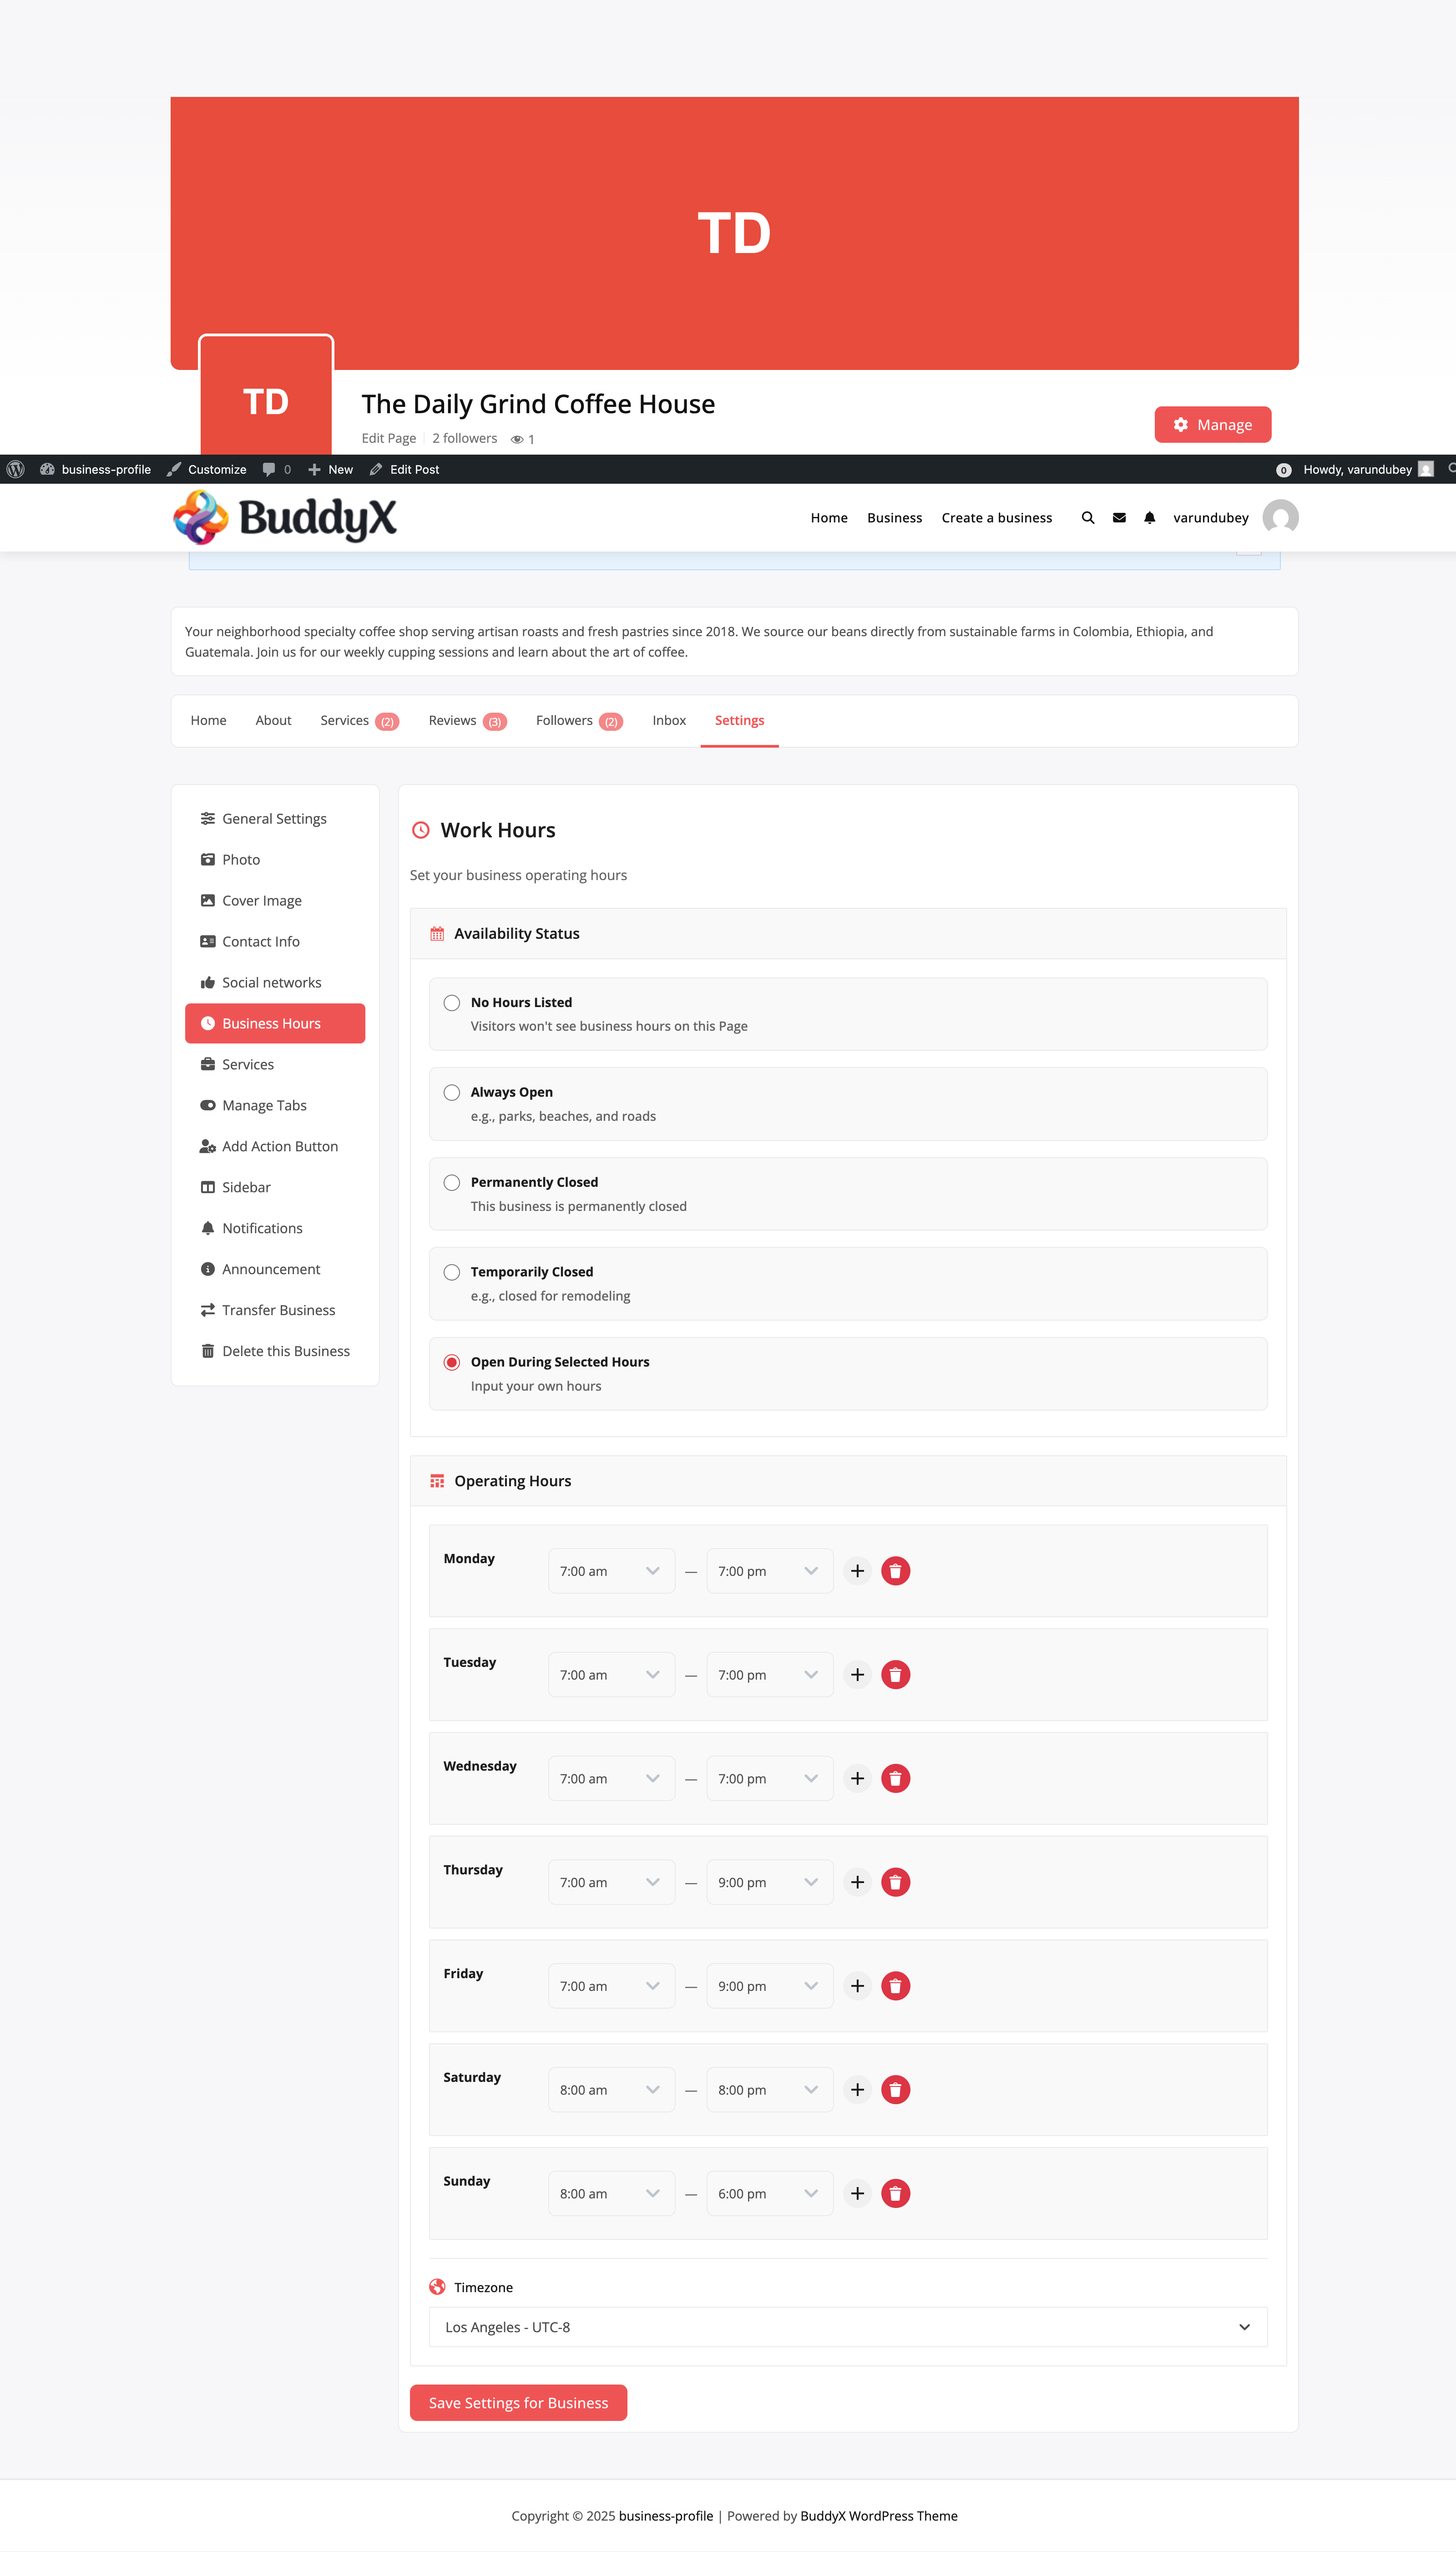Viewport: 1456px width, 2552px height.
Task: Select Open During Selected Hours radio
Action: tap(452, 1362)
